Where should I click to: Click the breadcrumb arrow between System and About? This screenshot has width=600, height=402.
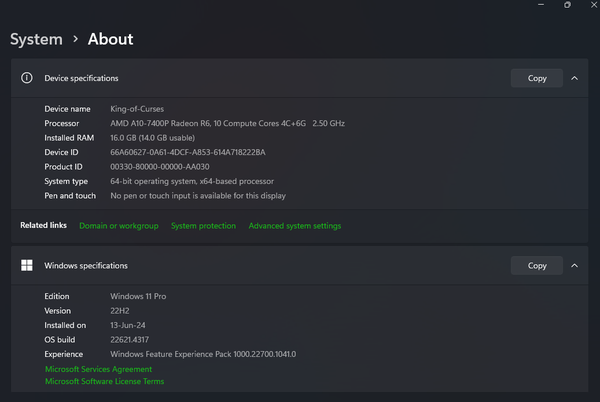(x=75, y=40)
